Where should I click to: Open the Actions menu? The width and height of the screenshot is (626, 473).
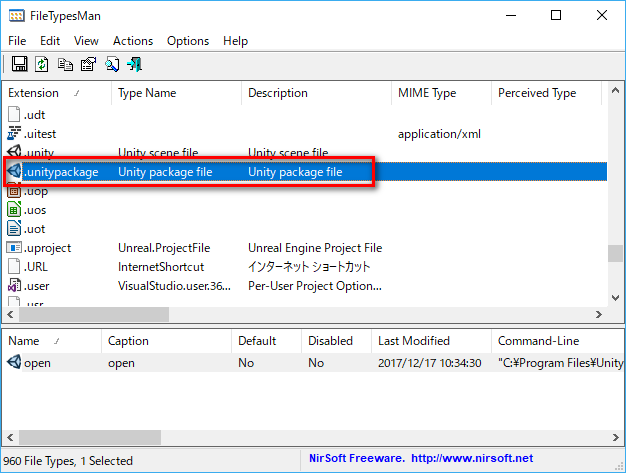coord(133,41)
